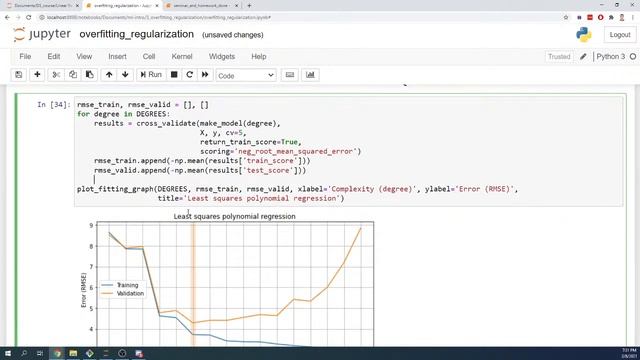This screenshot has height=360, width=640.
Task: Click the Python 3 kernel name
Action: click(610, 56)
